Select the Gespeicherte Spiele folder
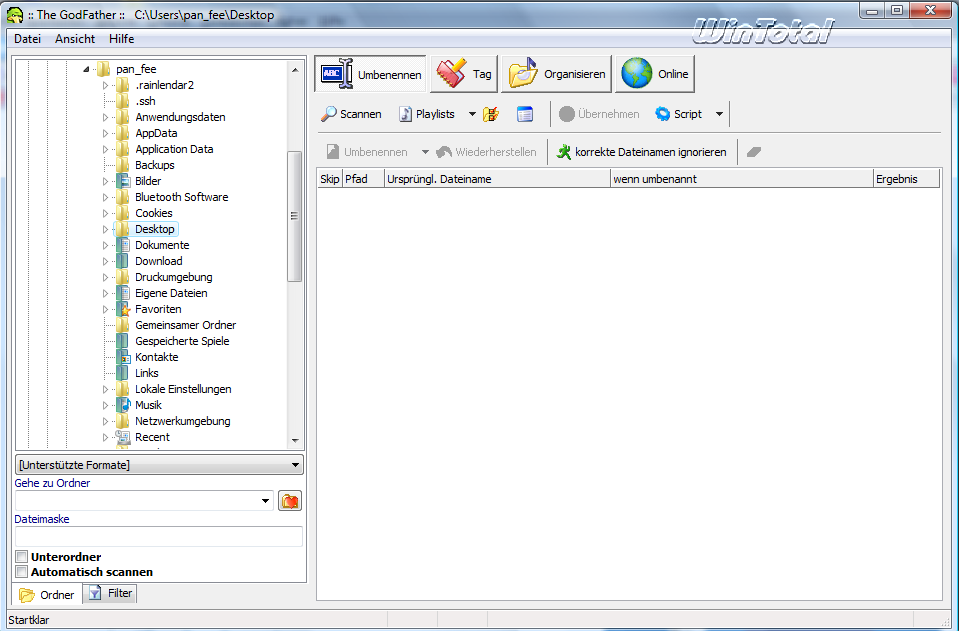Viewport: 959px width, 631px height. (x=182, y=341)
